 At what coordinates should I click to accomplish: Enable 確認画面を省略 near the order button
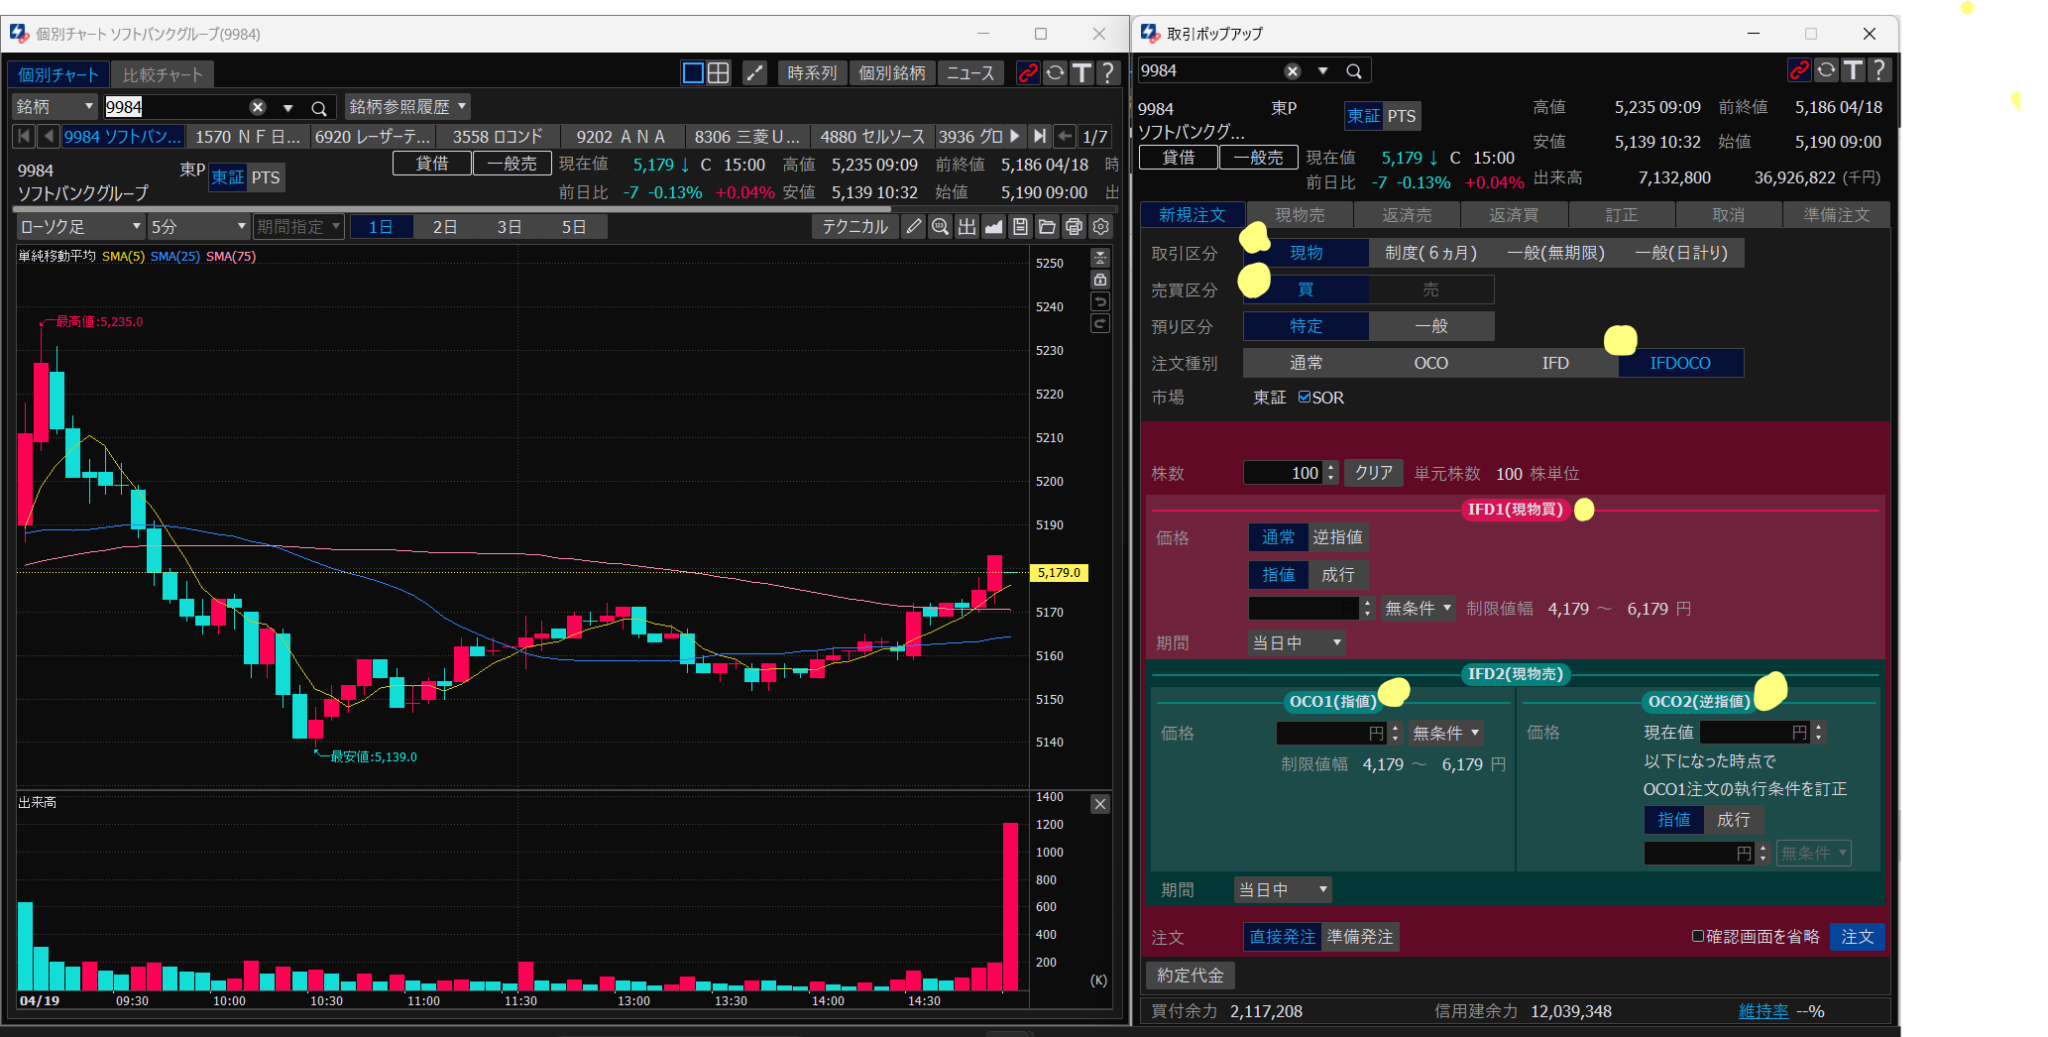point(1696,935)
